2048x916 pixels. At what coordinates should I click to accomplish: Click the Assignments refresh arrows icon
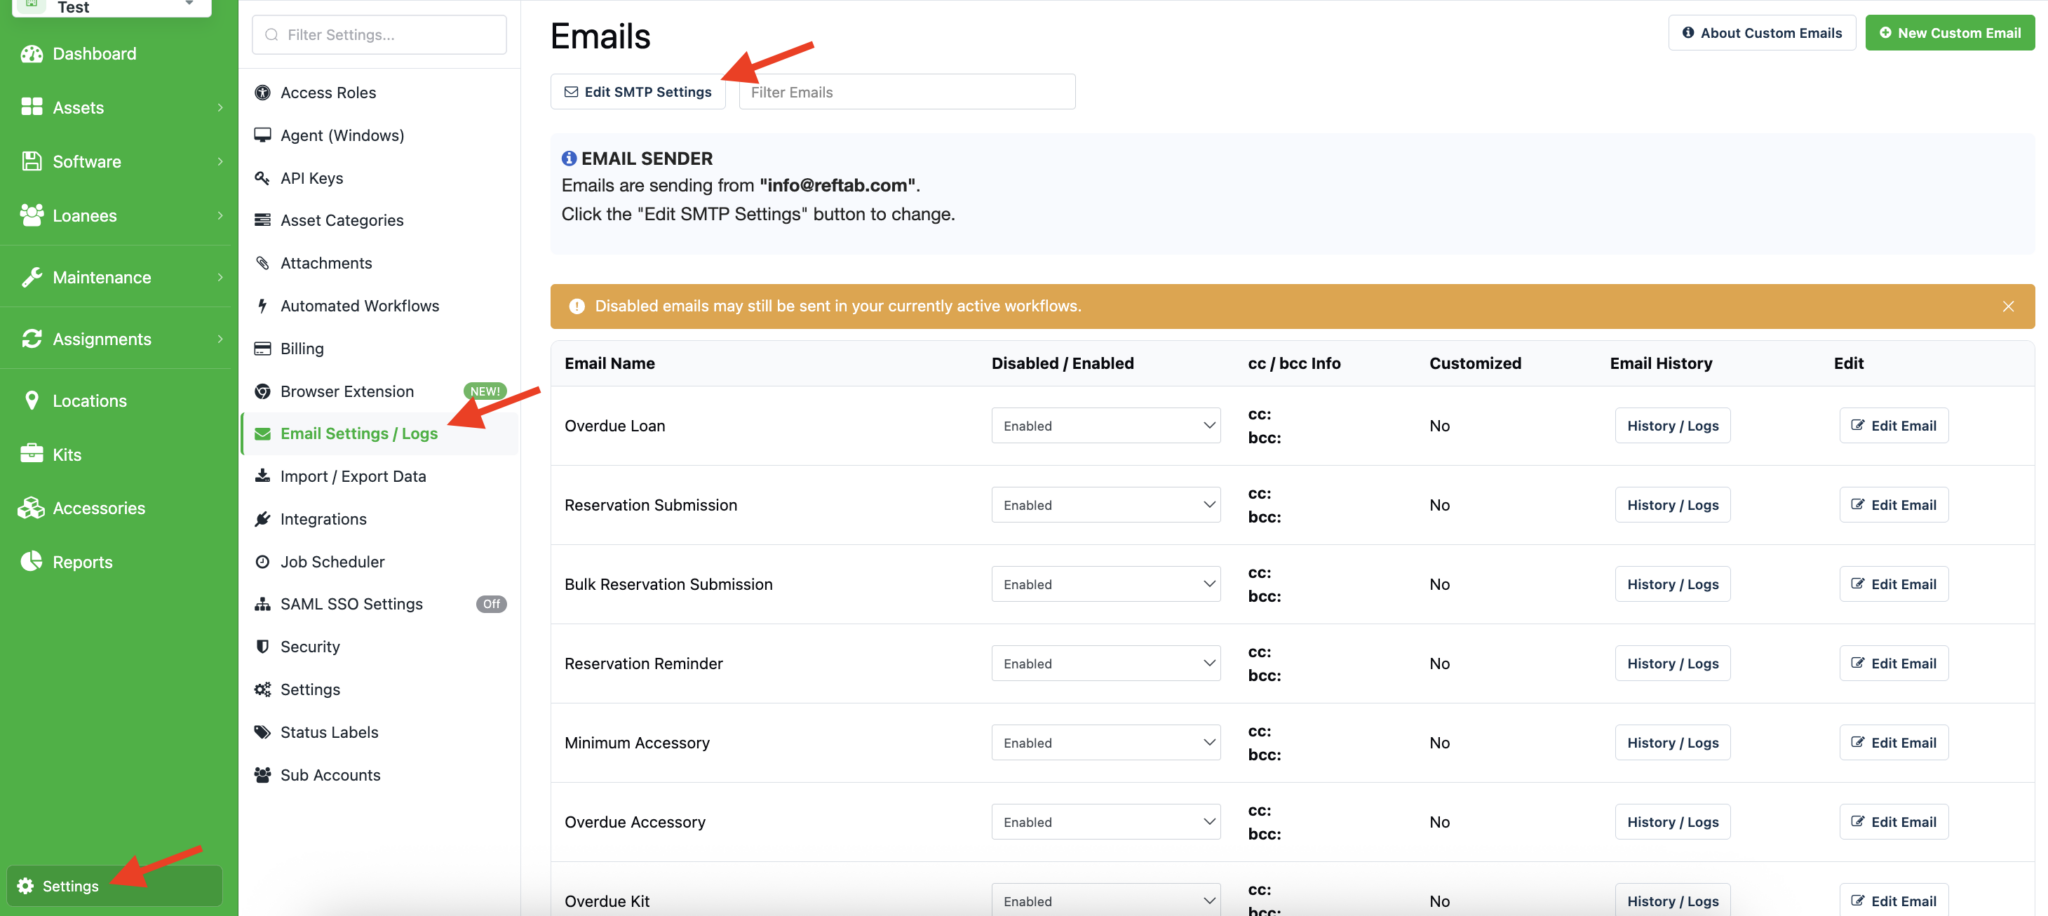(32, 339)
